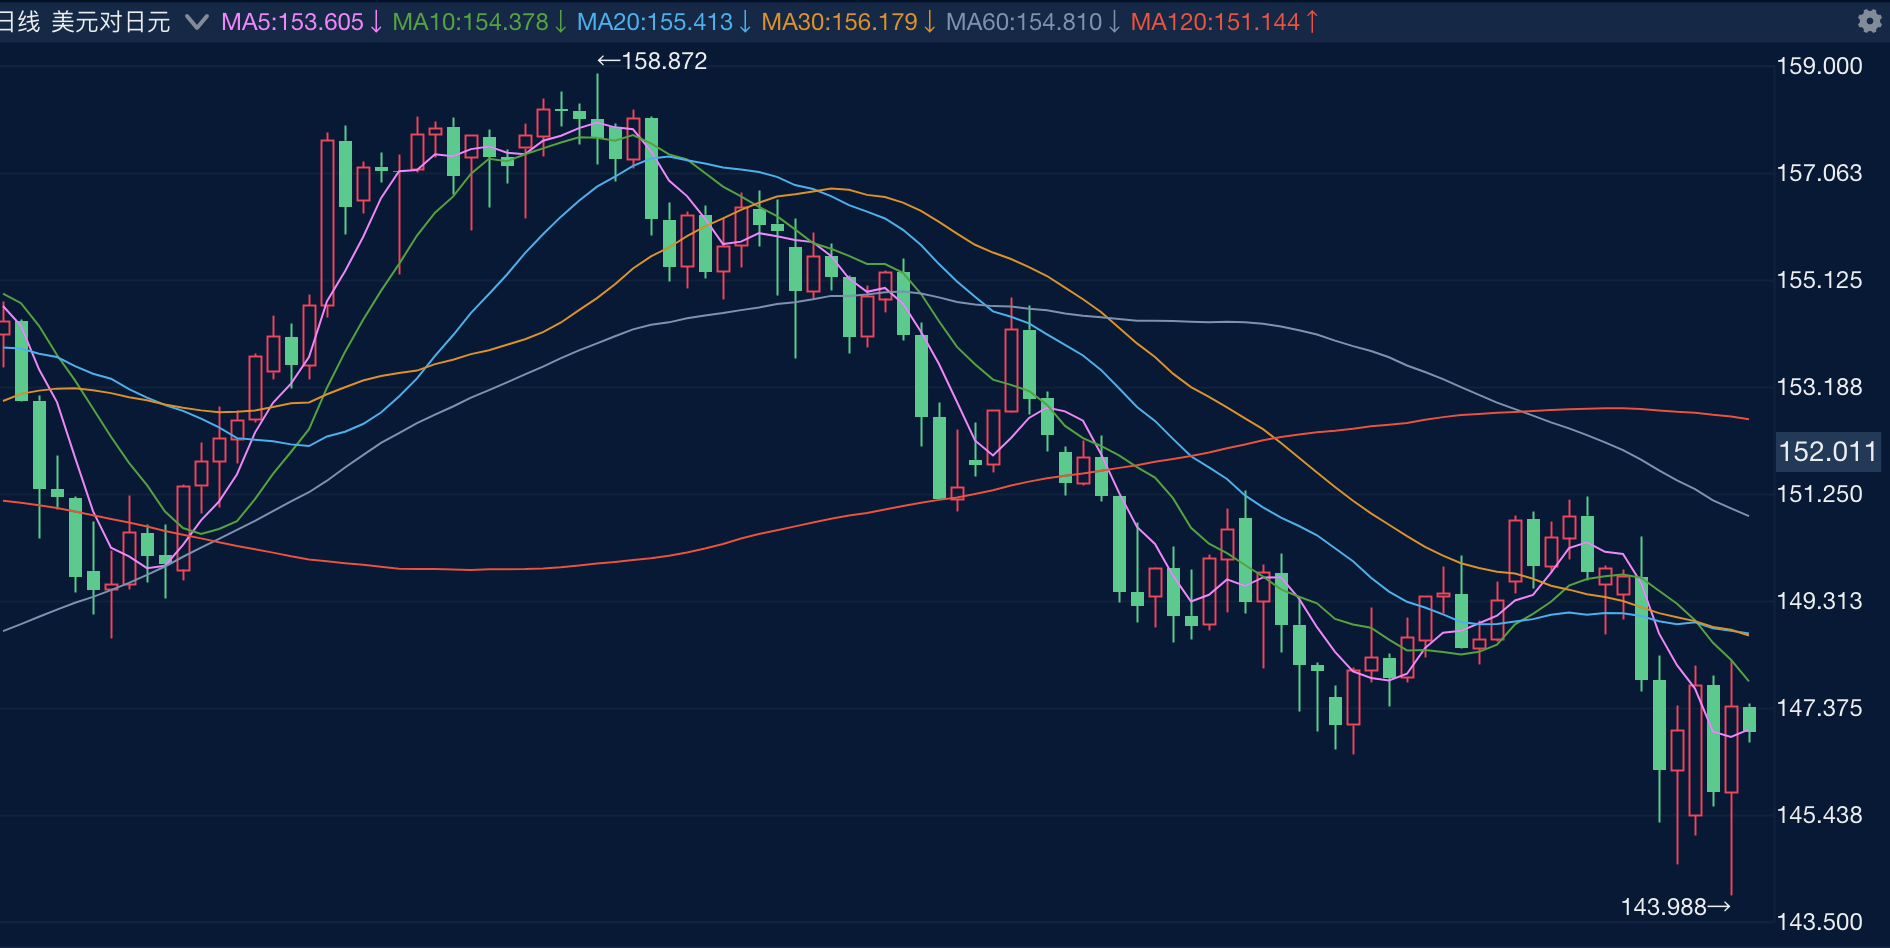This screenshot has width=1890, height=948.
Task: Click the gray down arrow after MA60
Action: click(x=1114, y=22)
